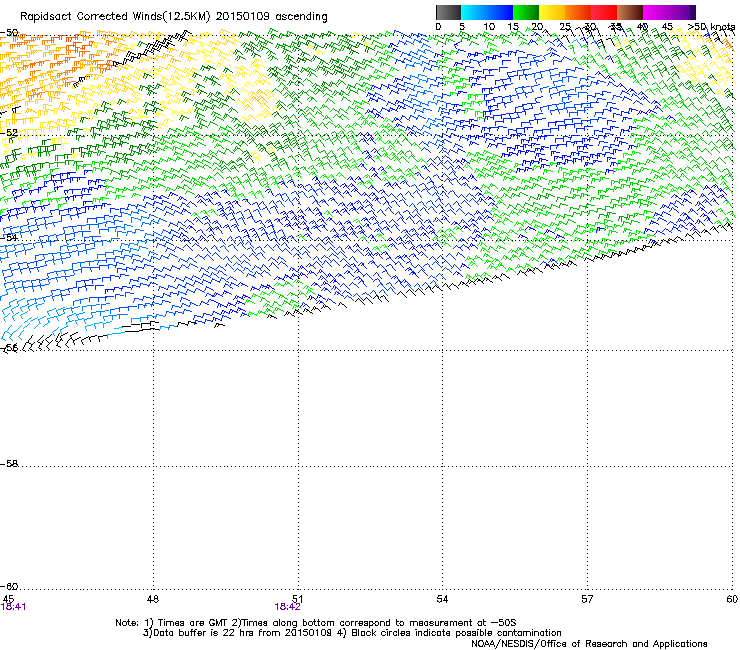Click the 'Black circles indicate possible contamination' note
Viewport: 740px width, 650px height.
(x=456, y=633)
